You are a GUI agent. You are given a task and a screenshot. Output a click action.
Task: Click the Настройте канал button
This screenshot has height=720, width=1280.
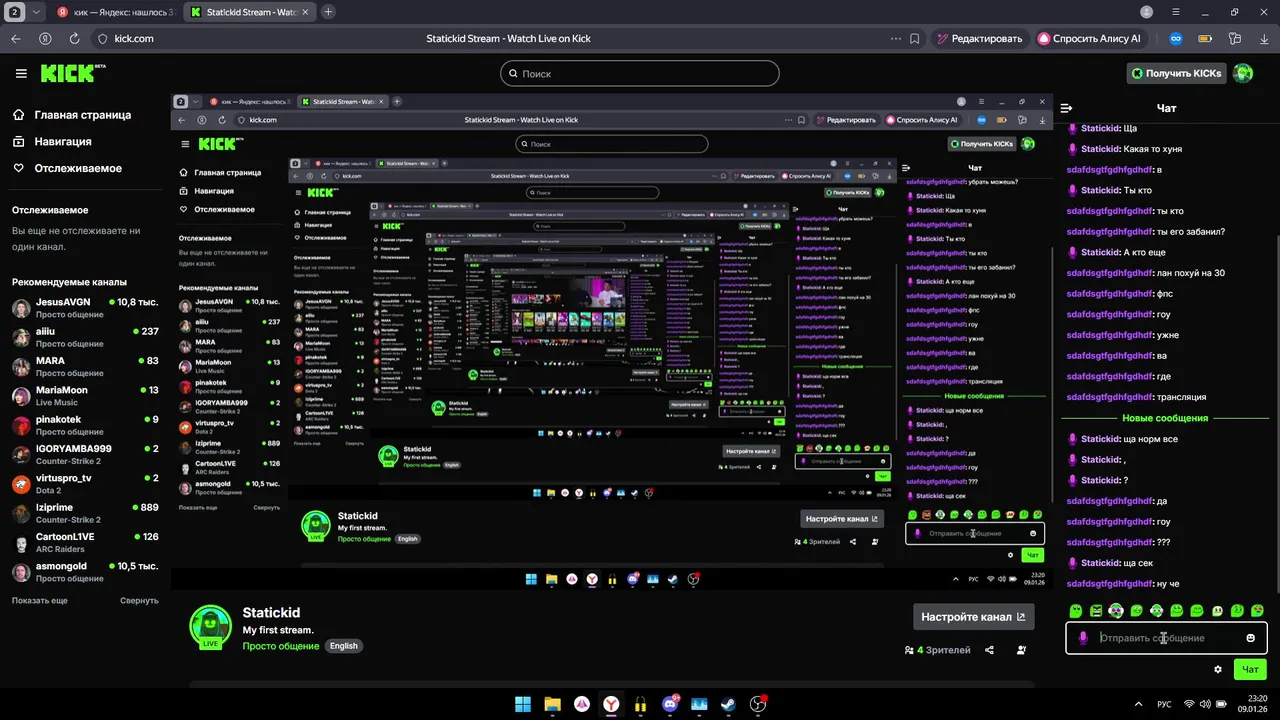973,617
